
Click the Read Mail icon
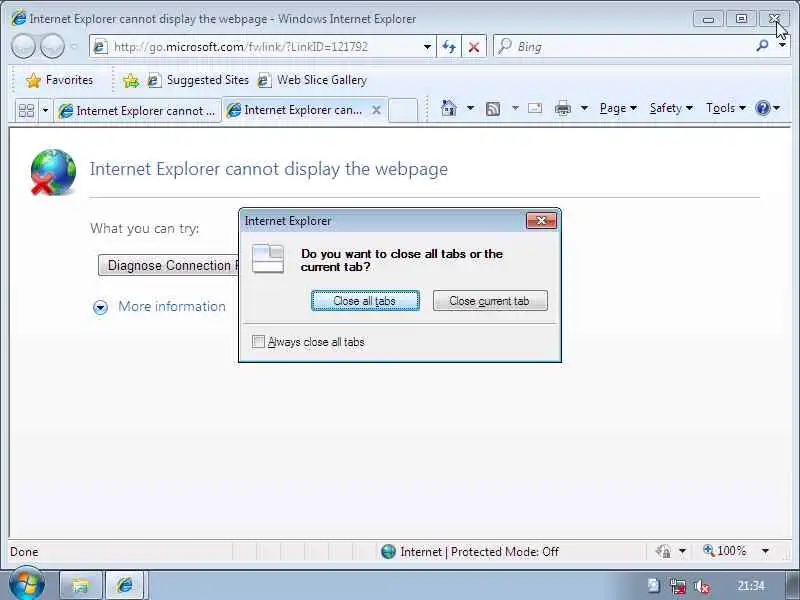pyautogui.click(x=535, y=108)
